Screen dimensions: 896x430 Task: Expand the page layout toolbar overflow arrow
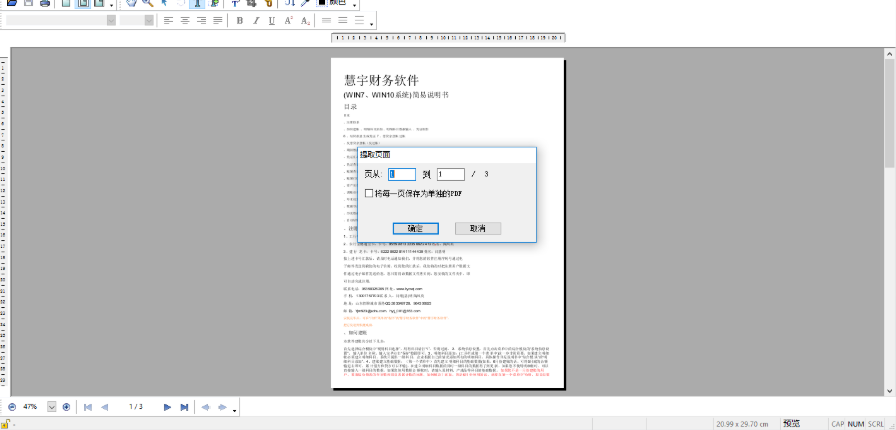click(111, 6)
